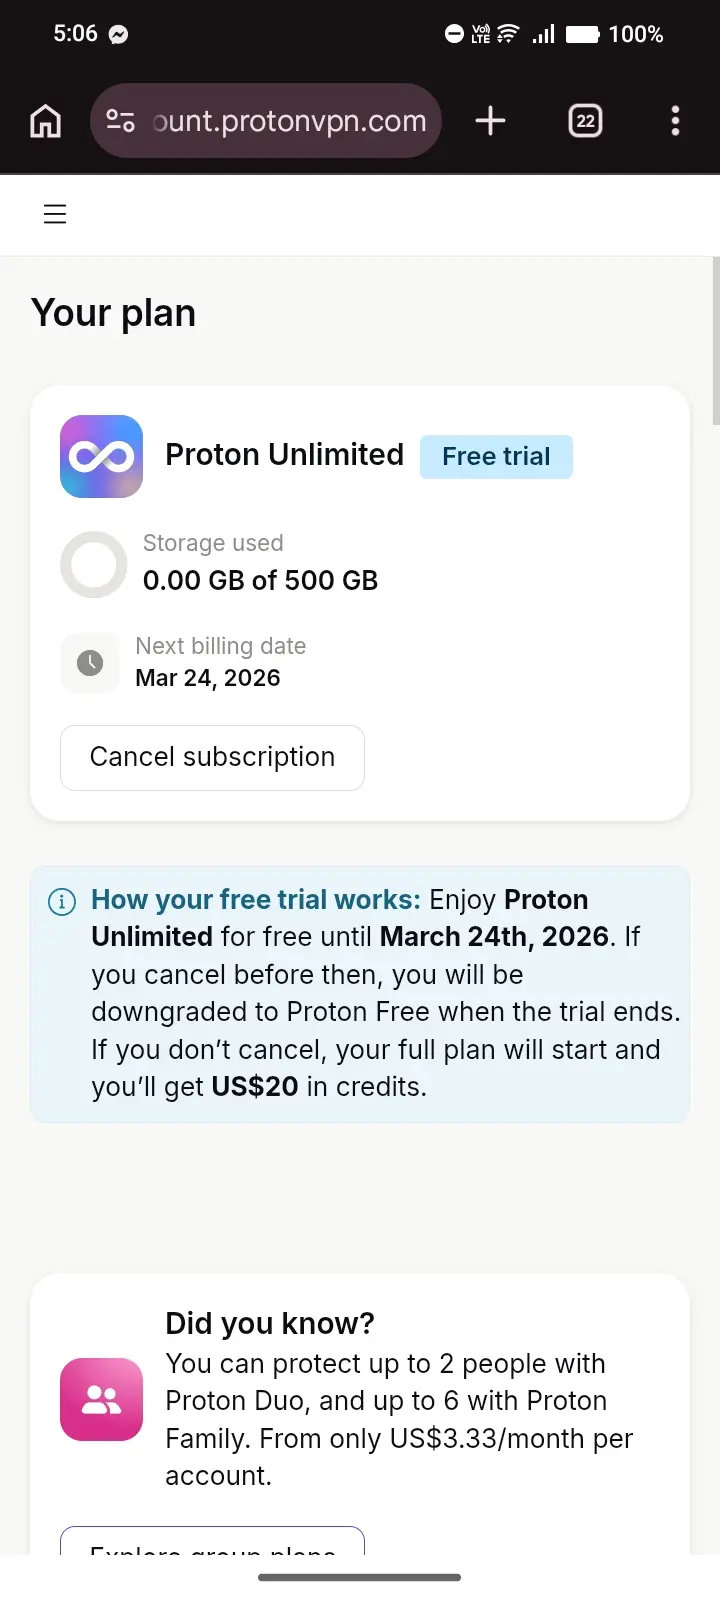Image resolution: width=720 pixels, height=1600 pixels.
Task: Tap the Your plan heading
Action: click(x=113, y=313)
